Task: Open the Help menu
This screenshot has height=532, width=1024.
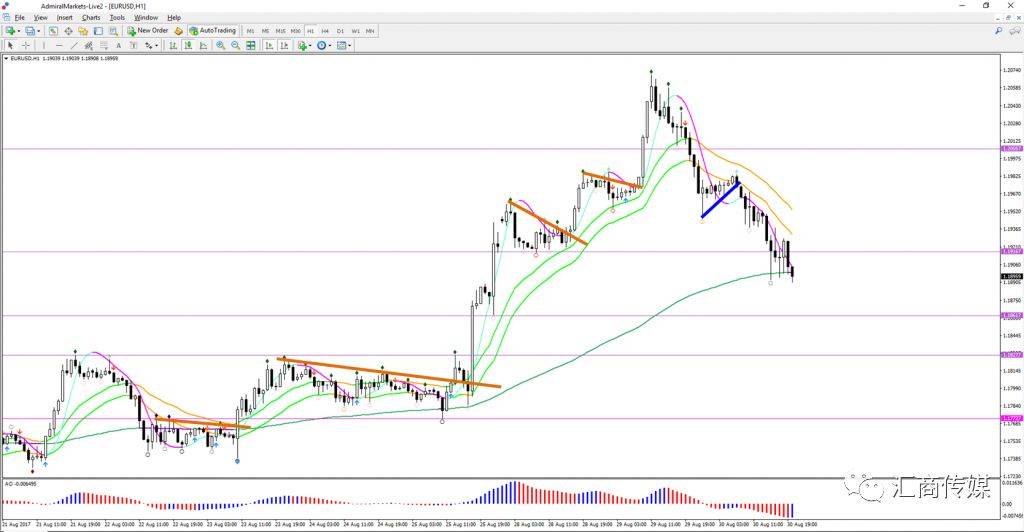Action: tap(174, 18)
